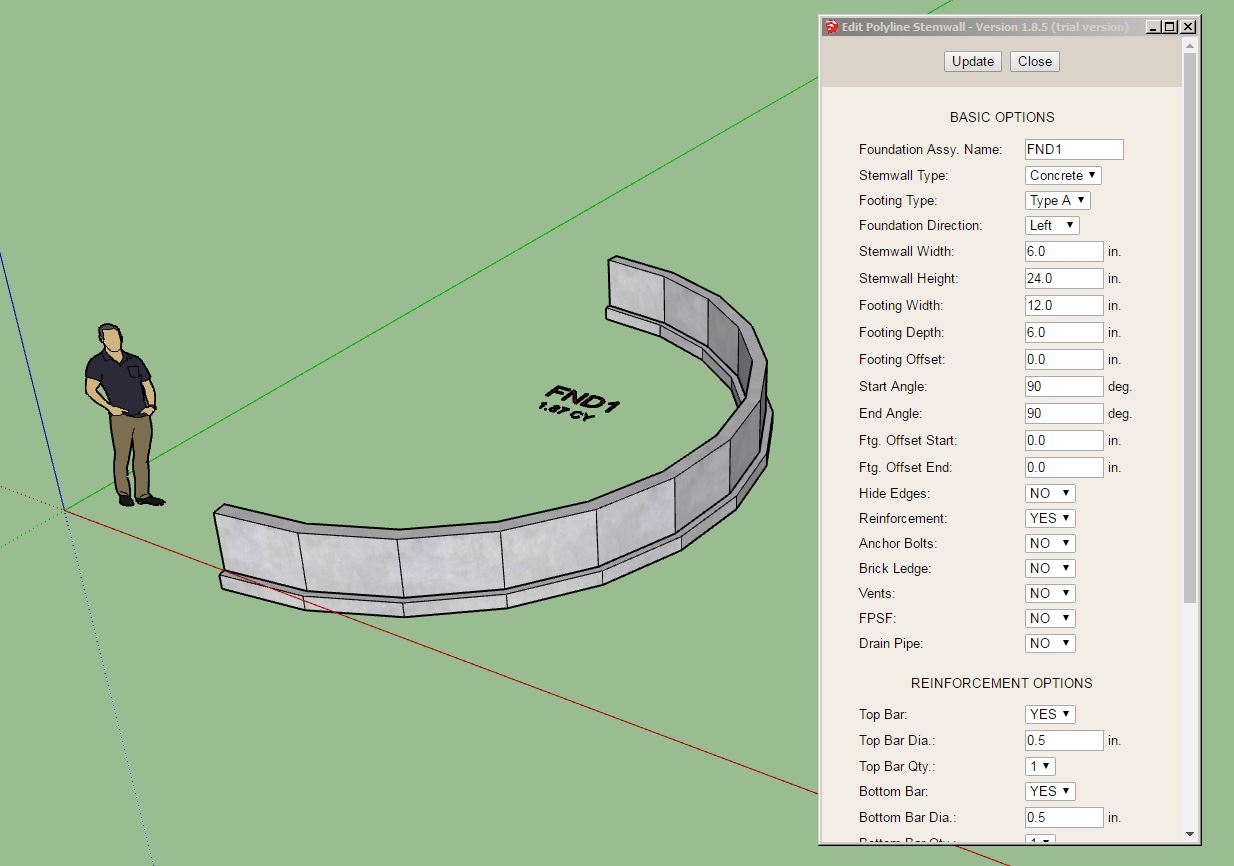
Task: Click the Foundation Assy. Name field
Action: (1074, 149)
